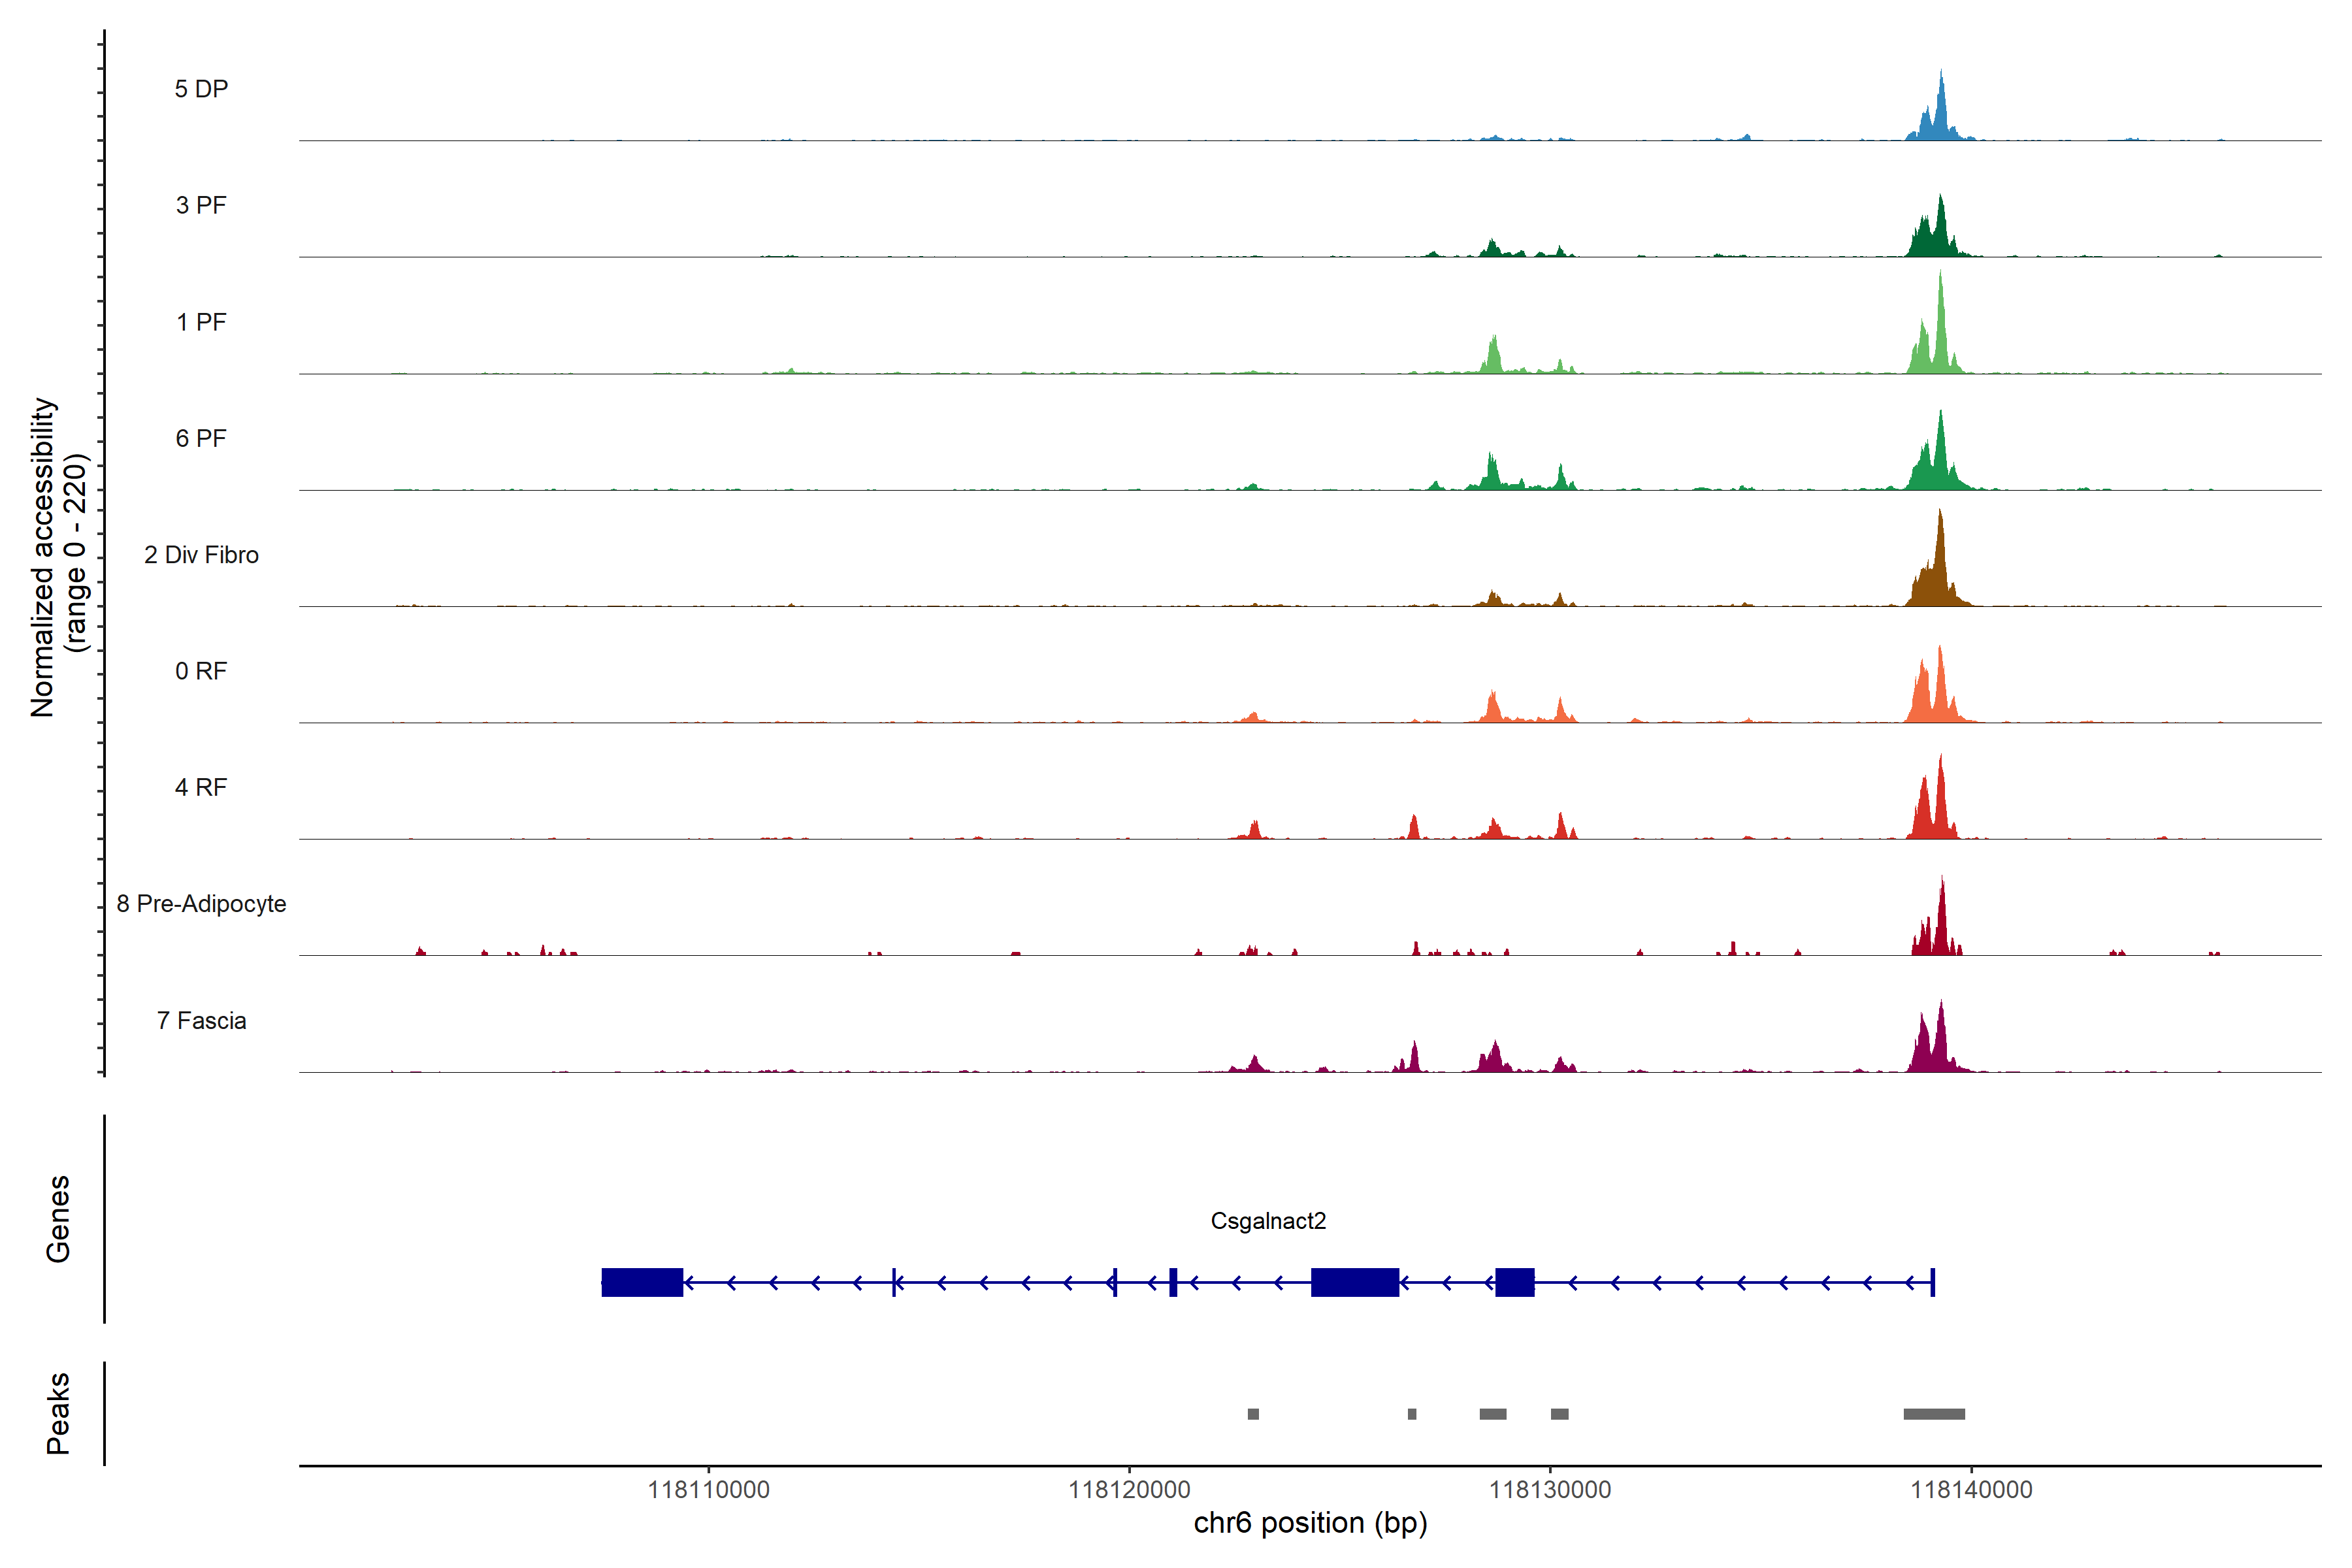Click the 118140000 axis tick label
This screenshot has height=1568, width=2352.
1971,1490
